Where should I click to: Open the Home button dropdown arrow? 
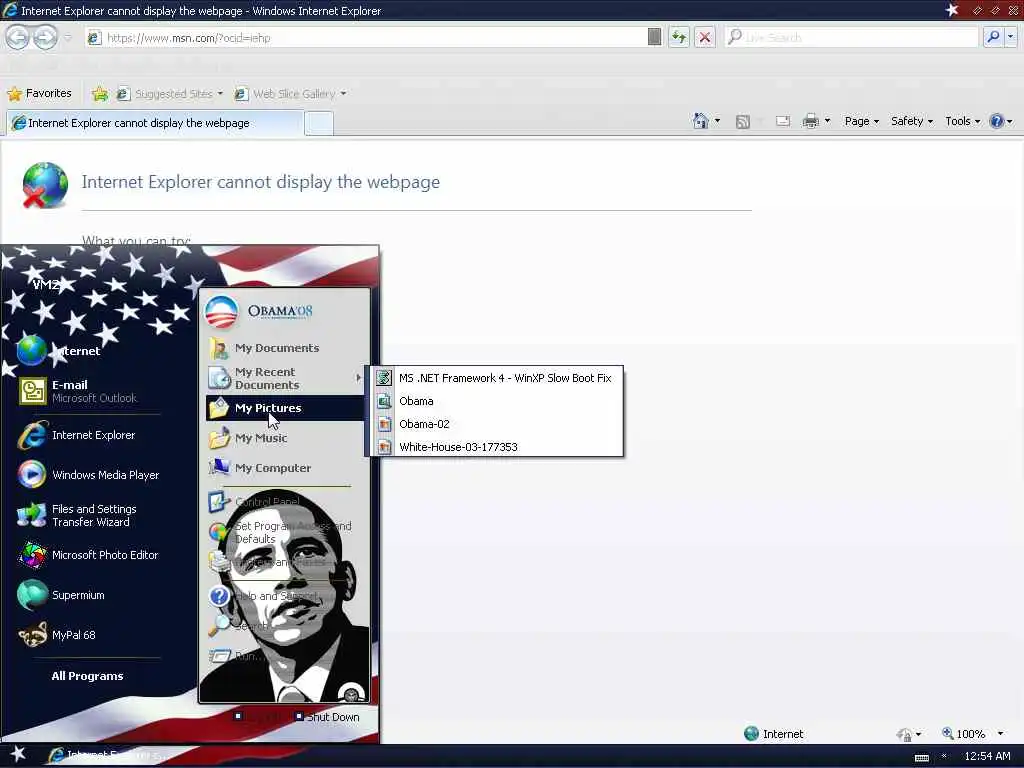(x=718, y=121)
